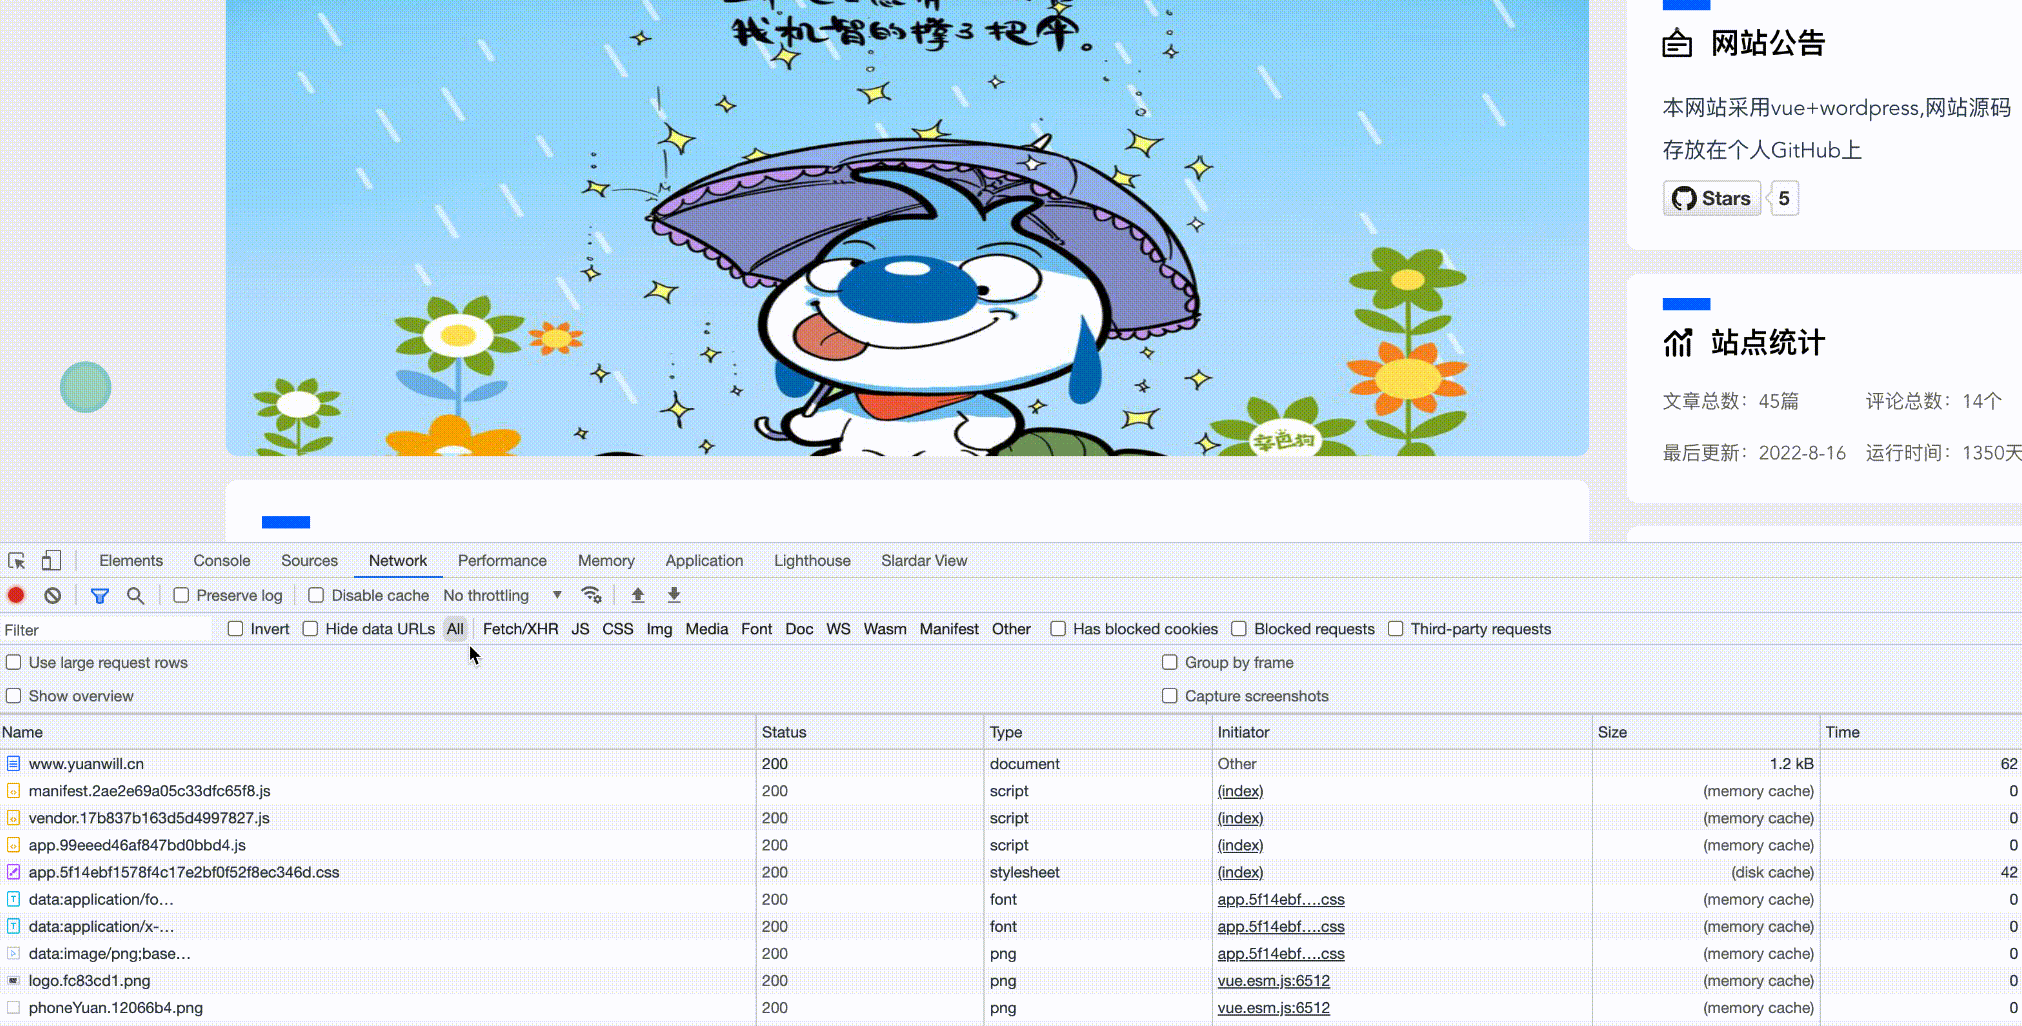Stop recording network log
Screen dimensions: 2022x1026
tap(16, 595)
